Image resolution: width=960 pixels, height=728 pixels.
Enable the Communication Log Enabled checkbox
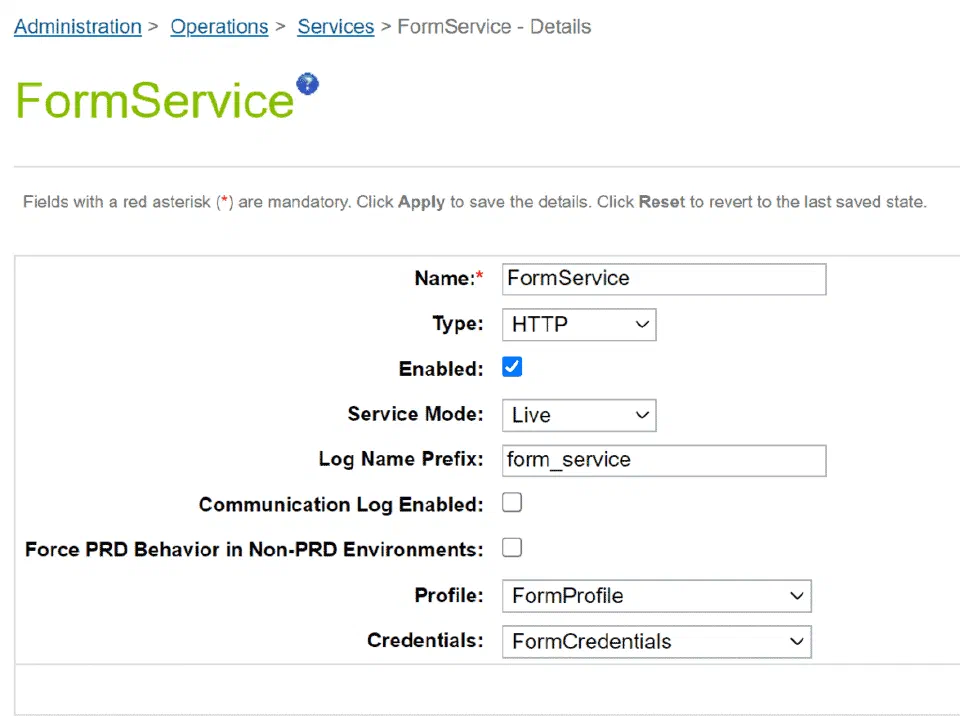tap(512, 503)
